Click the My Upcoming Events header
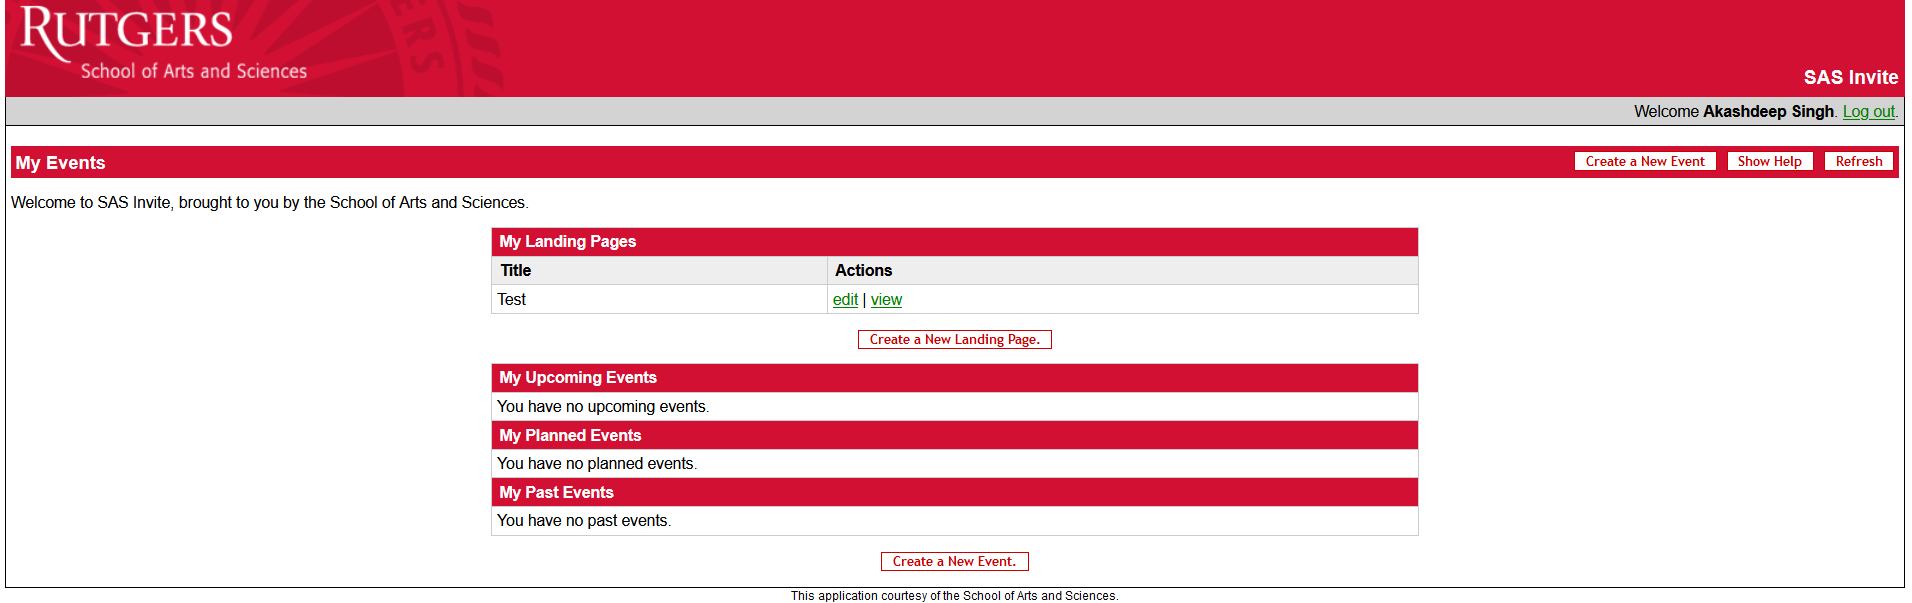 [x=955, y=378]
